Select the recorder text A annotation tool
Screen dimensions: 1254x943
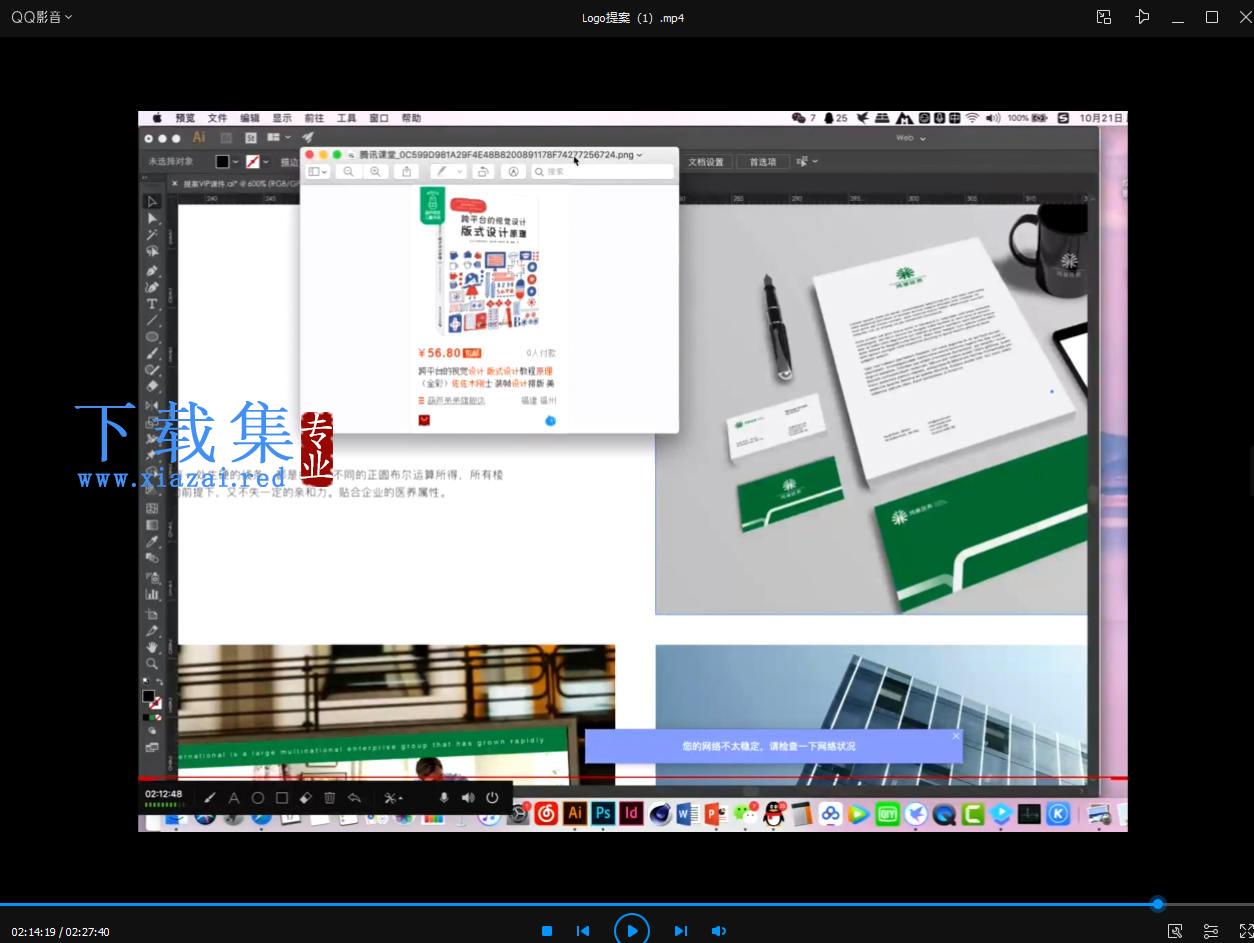234,798
